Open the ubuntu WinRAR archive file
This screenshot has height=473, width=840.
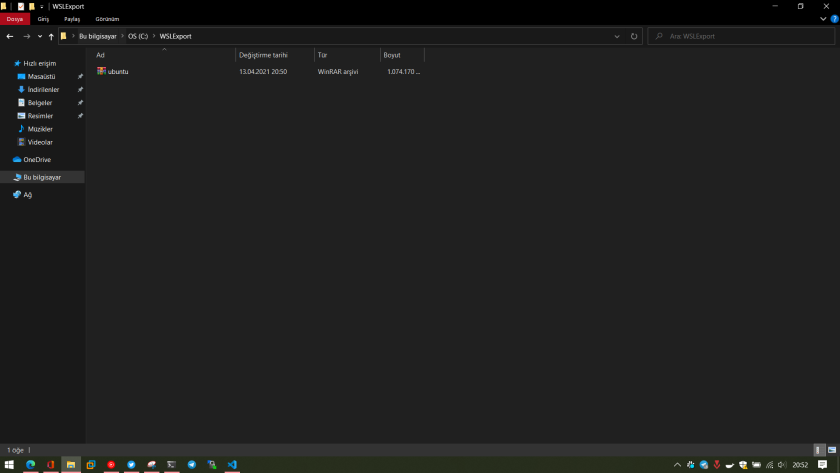click(118, 72)
